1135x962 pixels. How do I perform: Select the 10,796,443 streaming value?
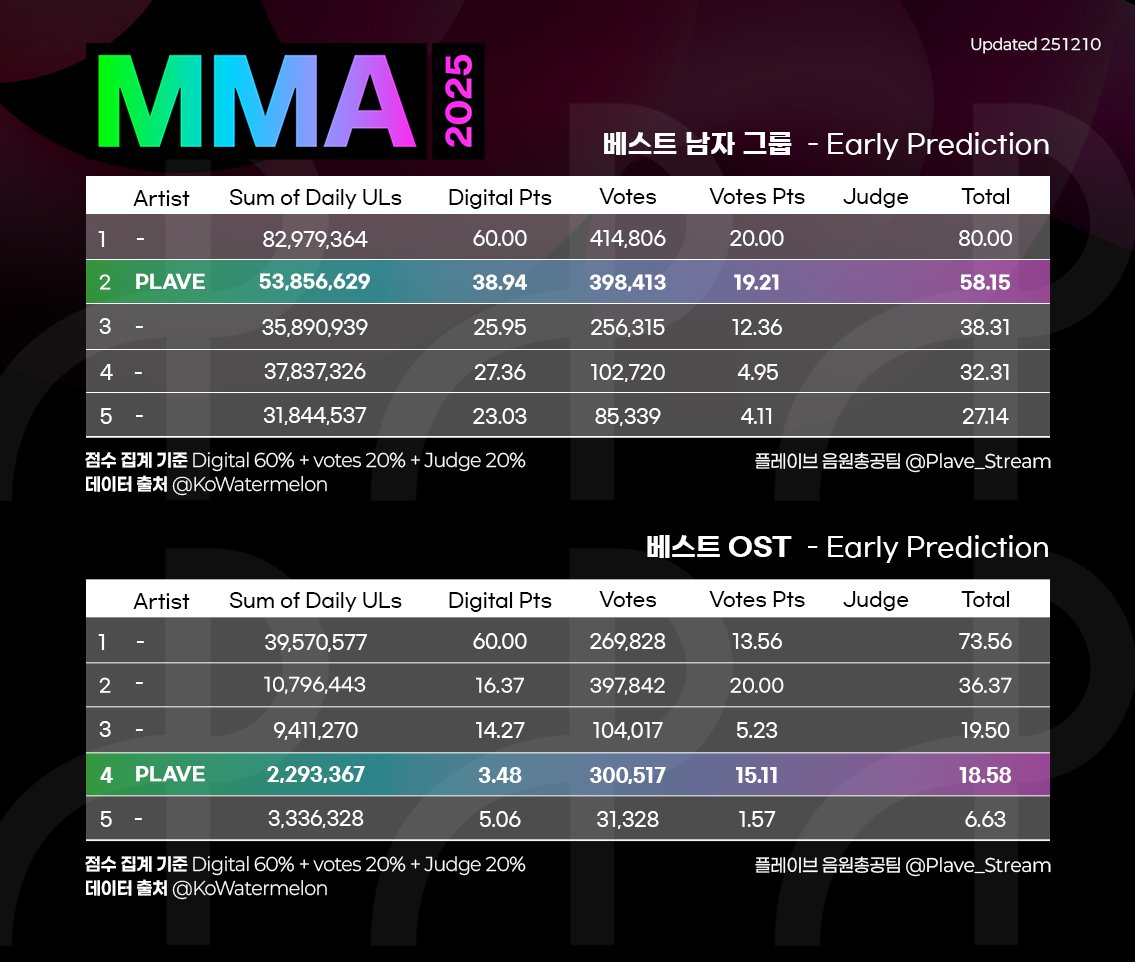pyautogui.click(x=315, y=685)
